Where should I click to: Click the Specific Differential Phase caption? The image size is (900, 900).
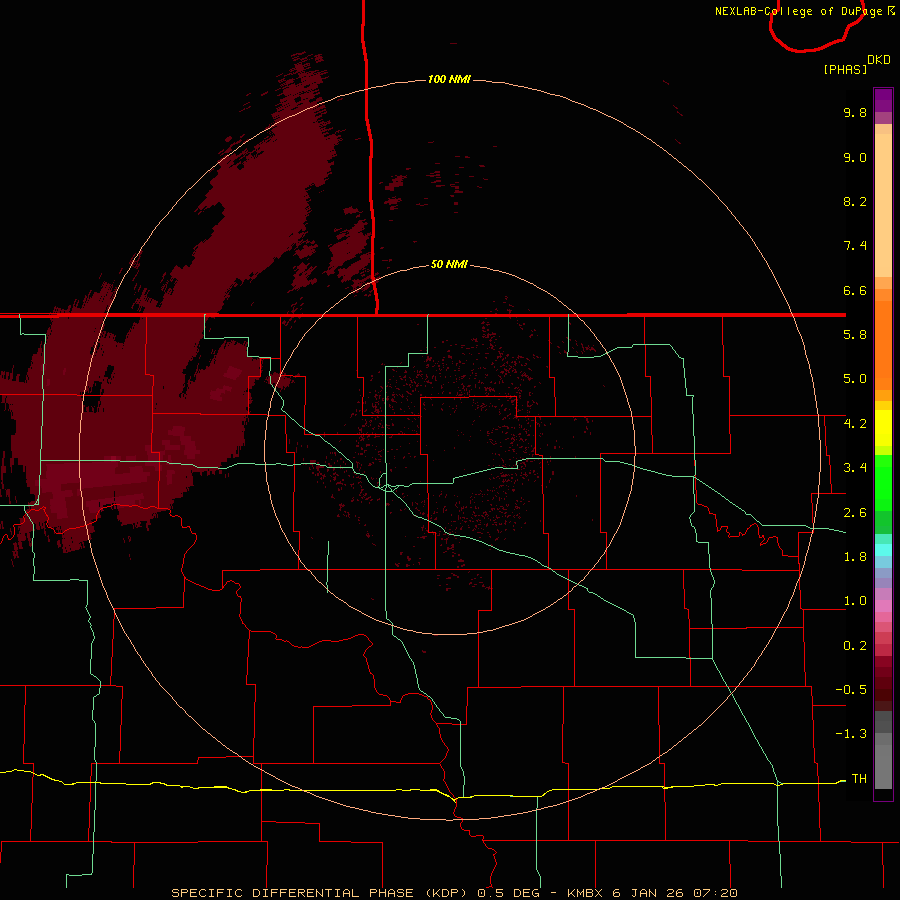click(454, 893)
